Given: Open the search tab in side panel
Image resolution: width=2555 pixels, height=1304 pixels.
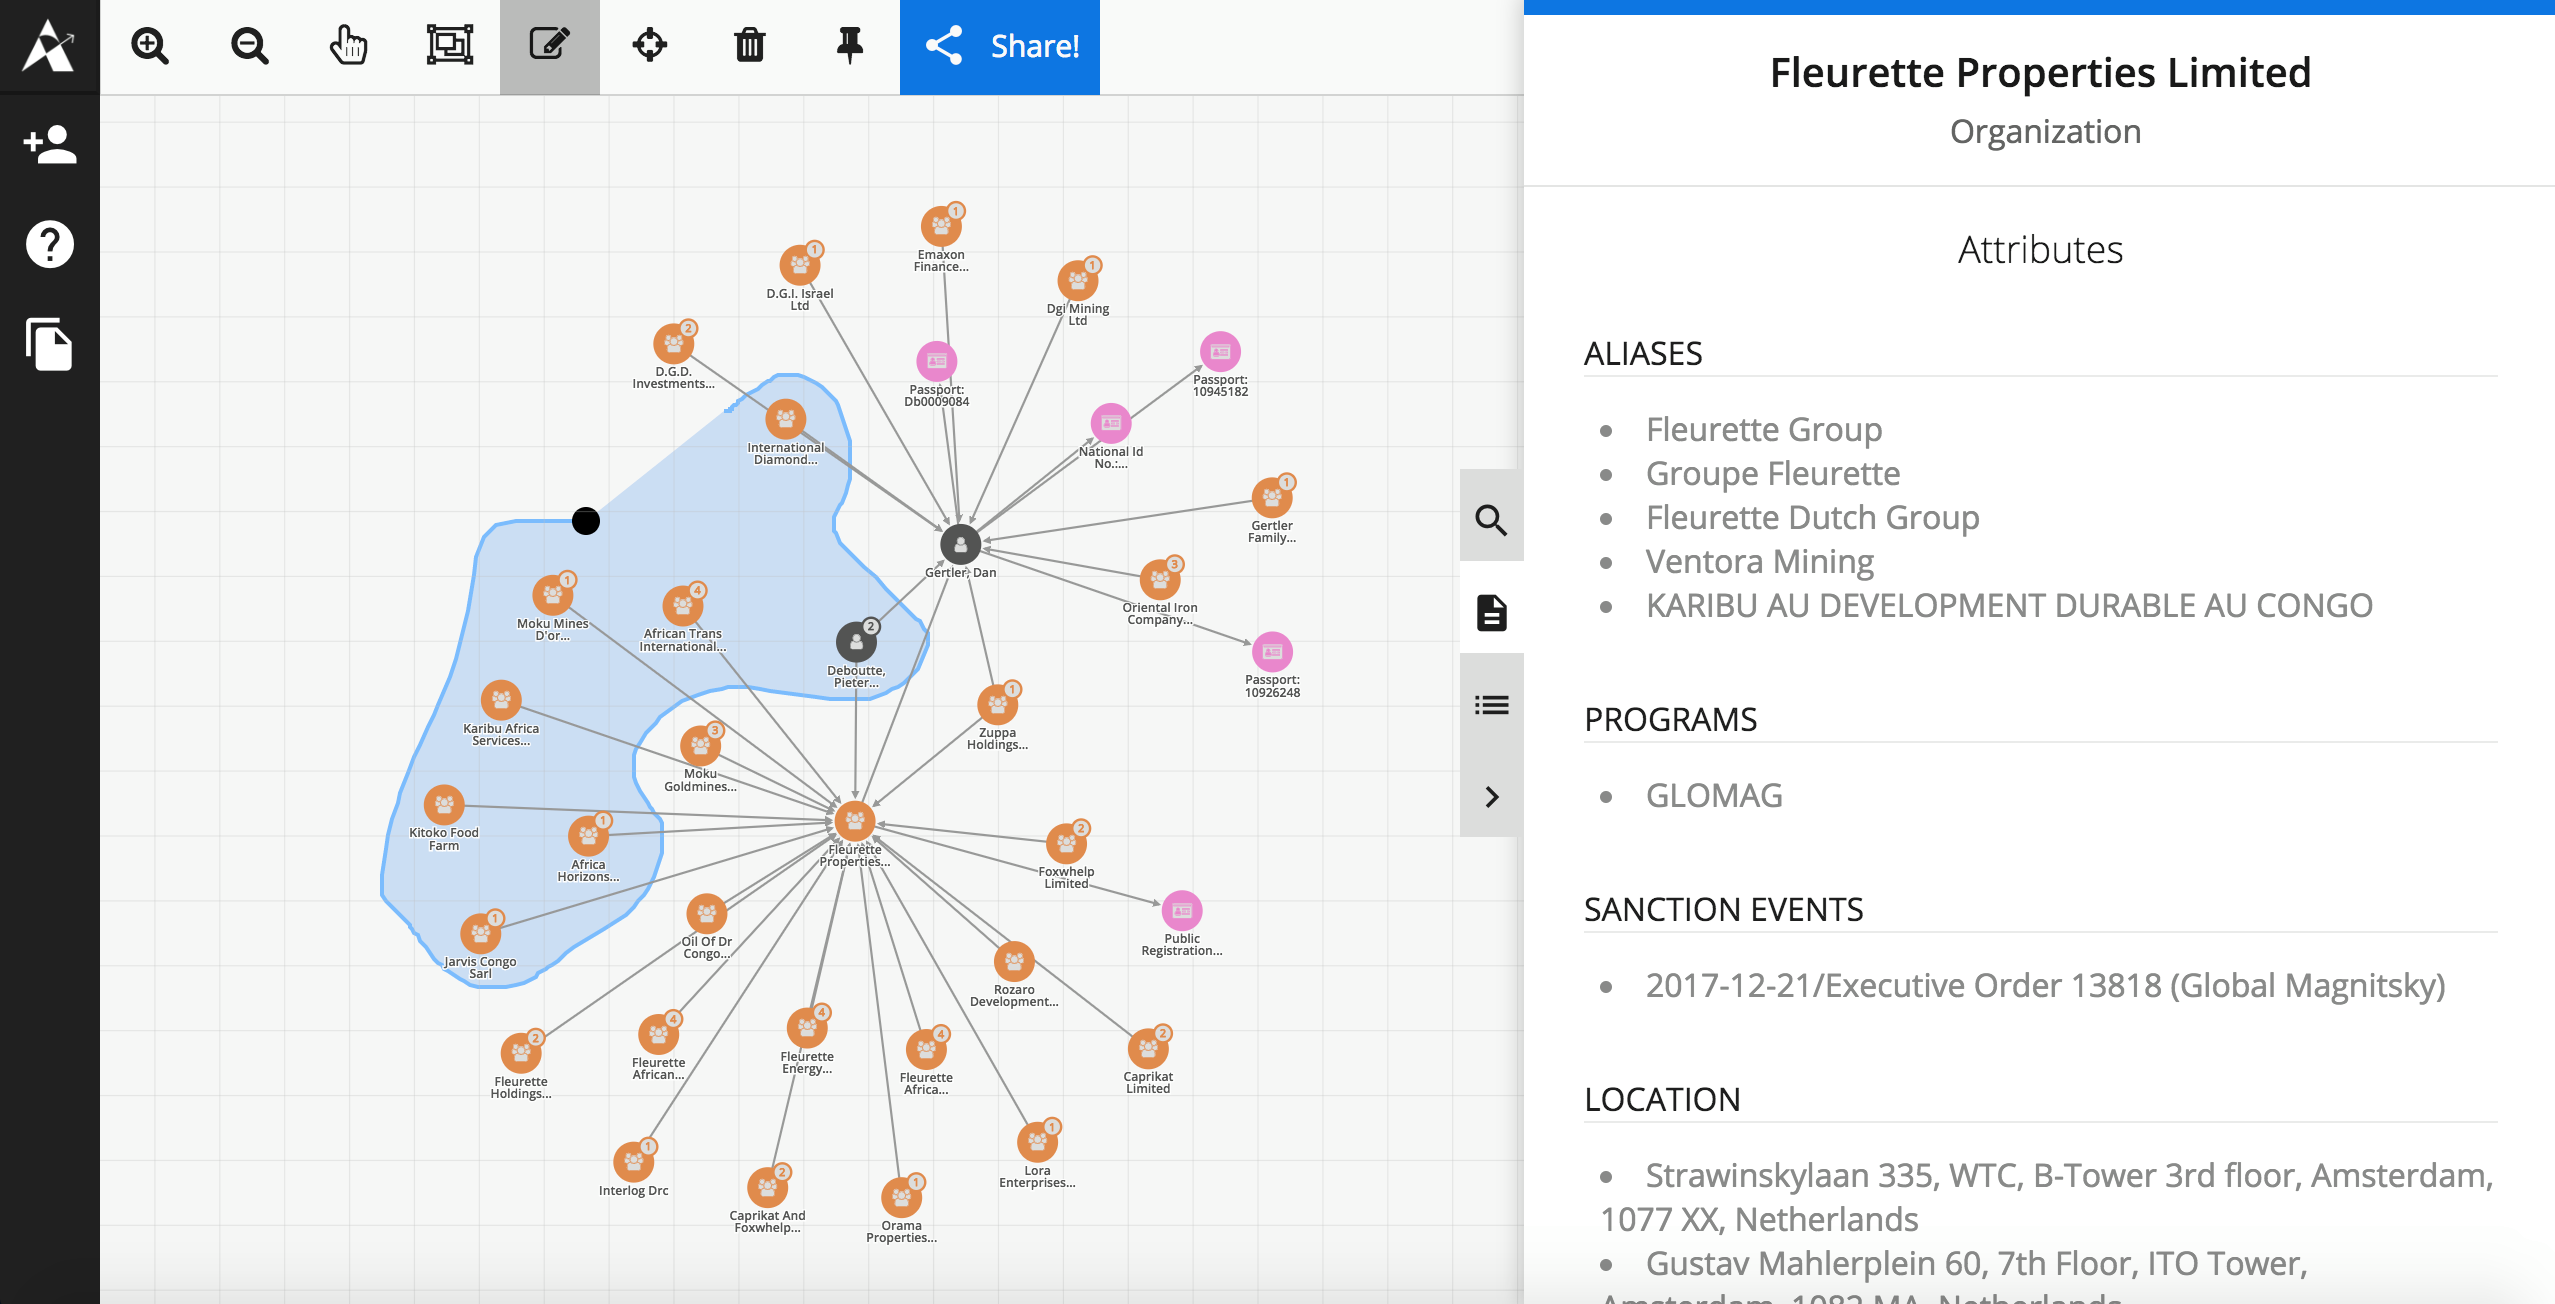Looking at the screenshot, I should 1491,520.
